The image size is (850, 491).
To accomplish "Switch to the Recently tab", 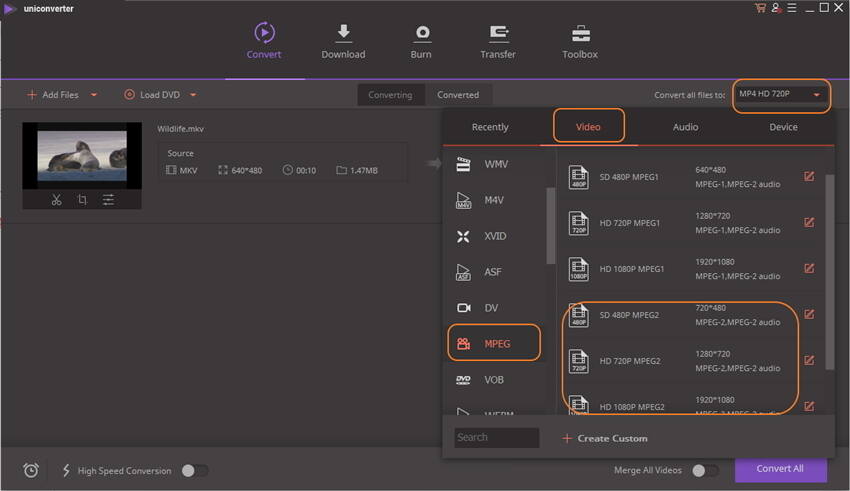I will pos(490,127).
